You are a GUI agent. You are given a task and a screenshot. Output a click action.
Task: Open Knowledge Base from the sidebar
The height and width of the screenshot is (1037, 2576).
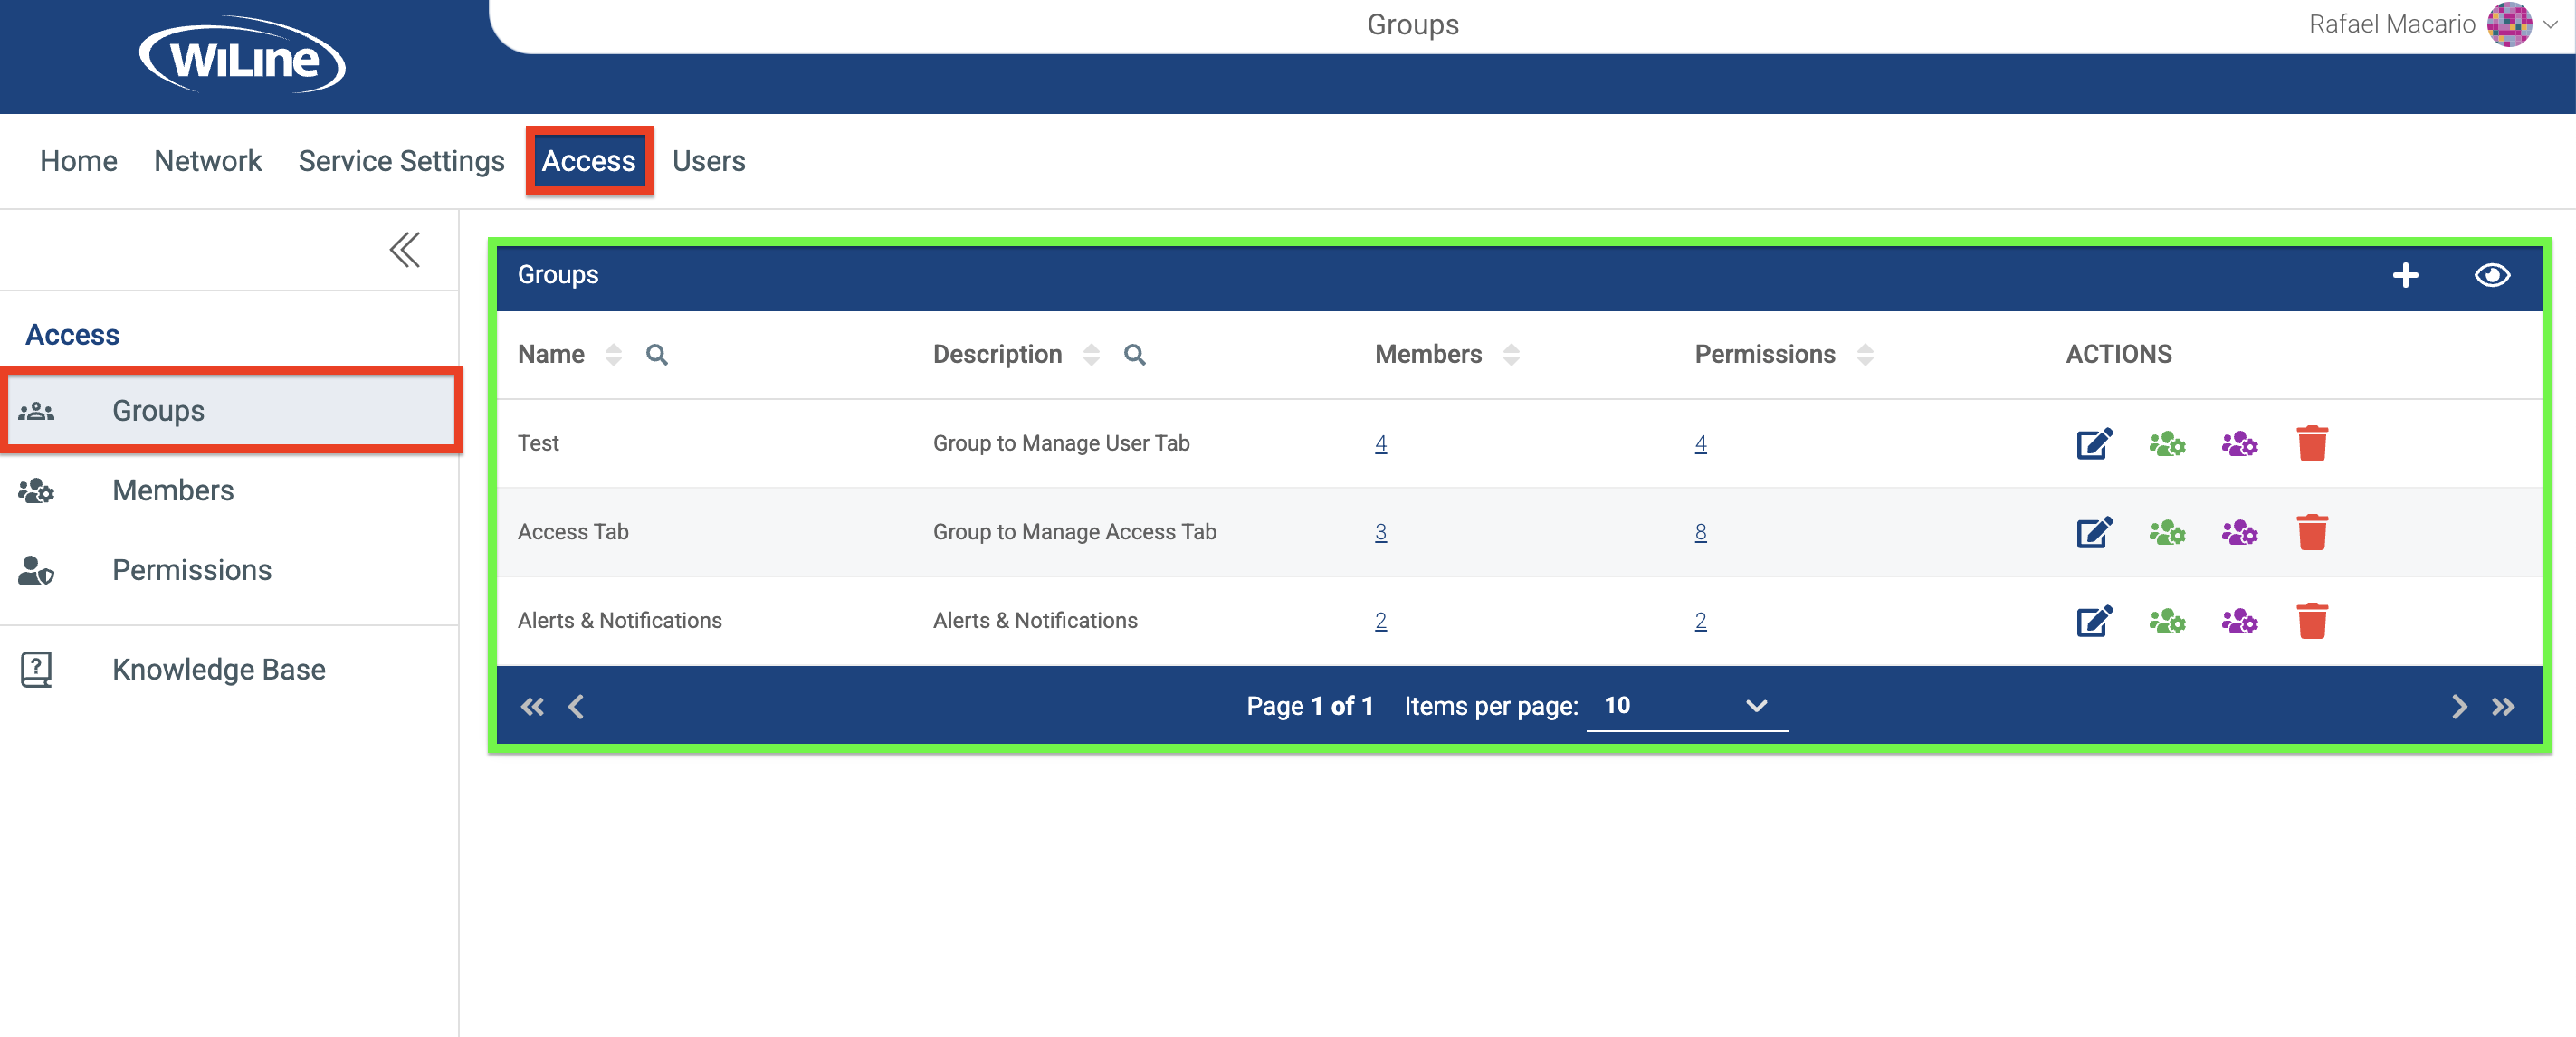coord(219,669)
